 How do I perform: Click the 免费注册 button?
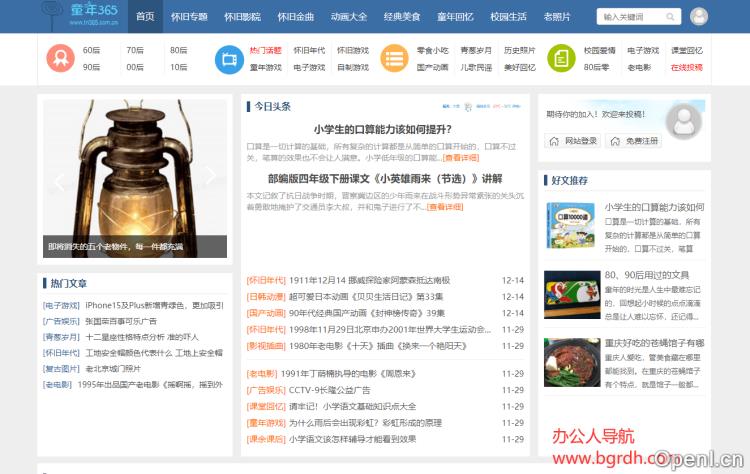[x=635, y=141]
